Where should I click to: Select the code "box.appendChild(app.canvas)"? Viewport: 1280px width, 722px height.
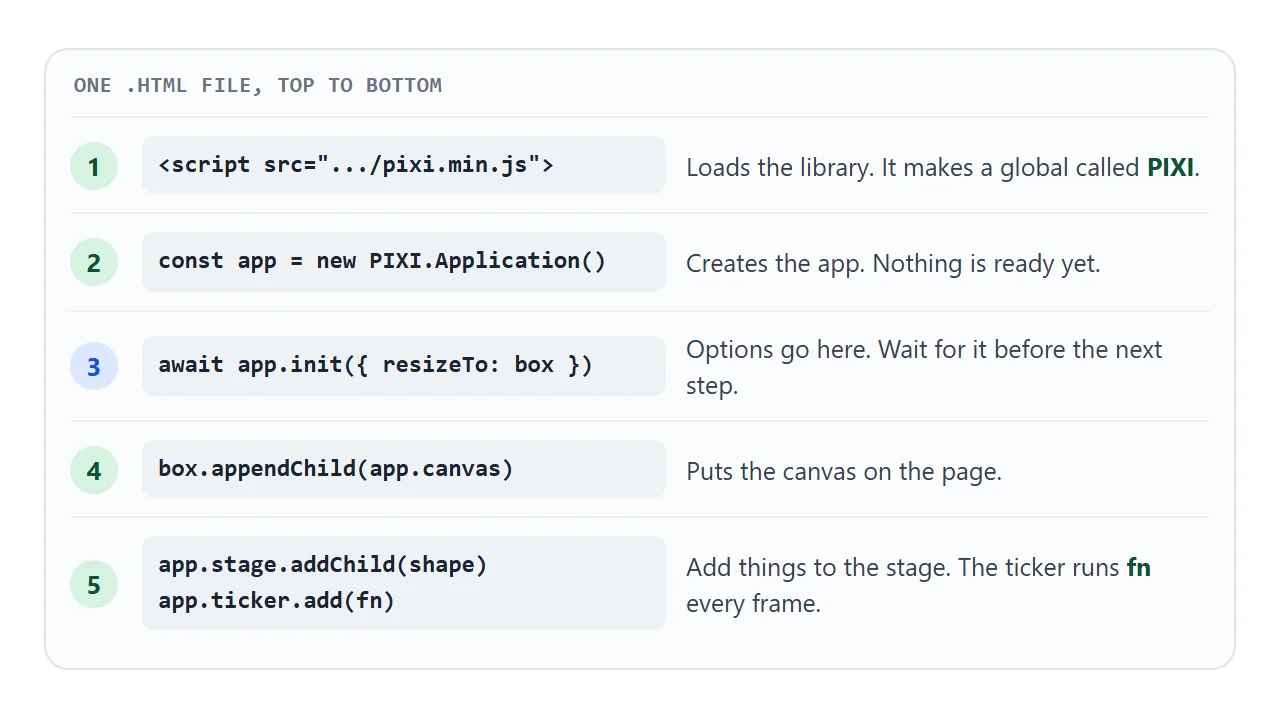point(336,468)
